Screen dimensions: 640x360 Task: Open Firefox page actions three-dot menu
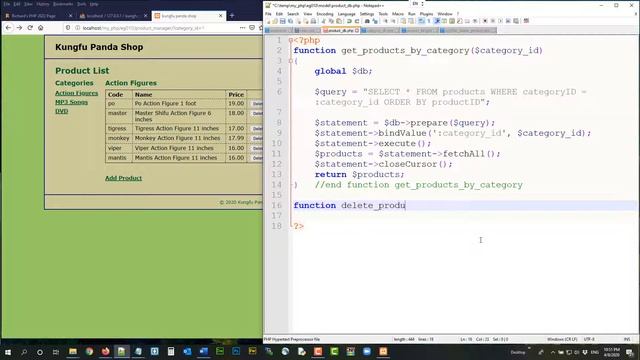point(242,28)
